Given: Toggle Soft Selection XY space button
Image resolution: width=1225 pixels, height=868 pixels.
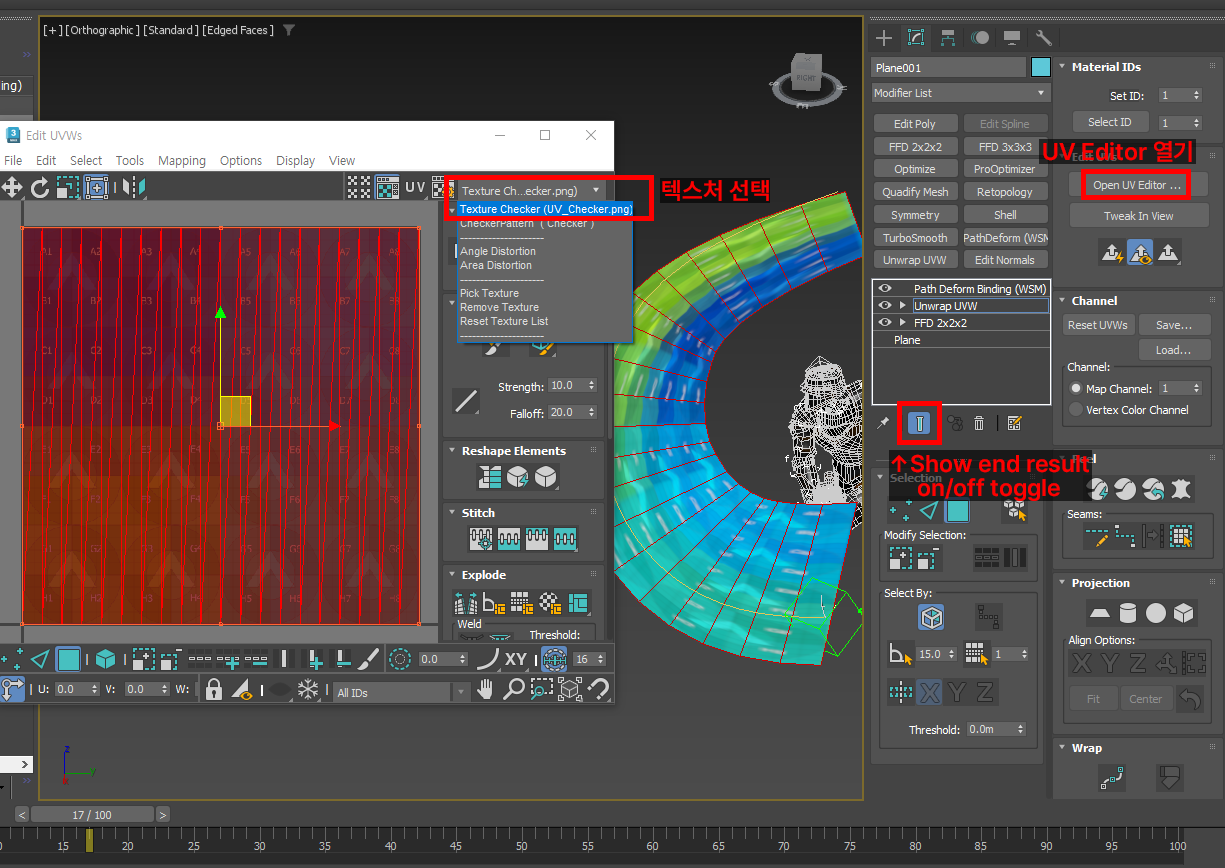Looking at the screenshot, I should pyautogui.click(x=515, y=659).
